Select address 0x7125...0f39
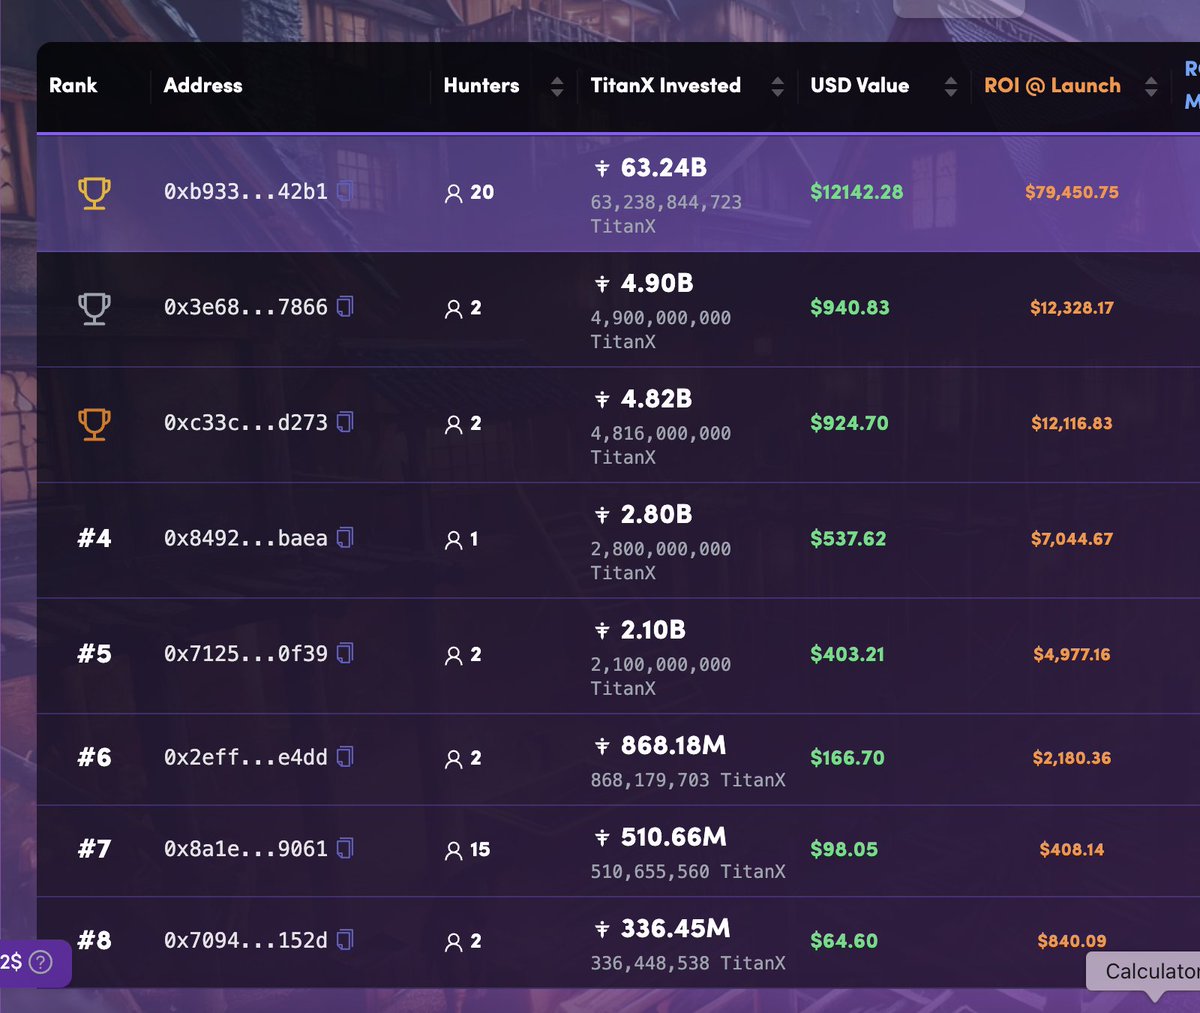This screenshot has width=1200, height=1013. pos(246,653)
